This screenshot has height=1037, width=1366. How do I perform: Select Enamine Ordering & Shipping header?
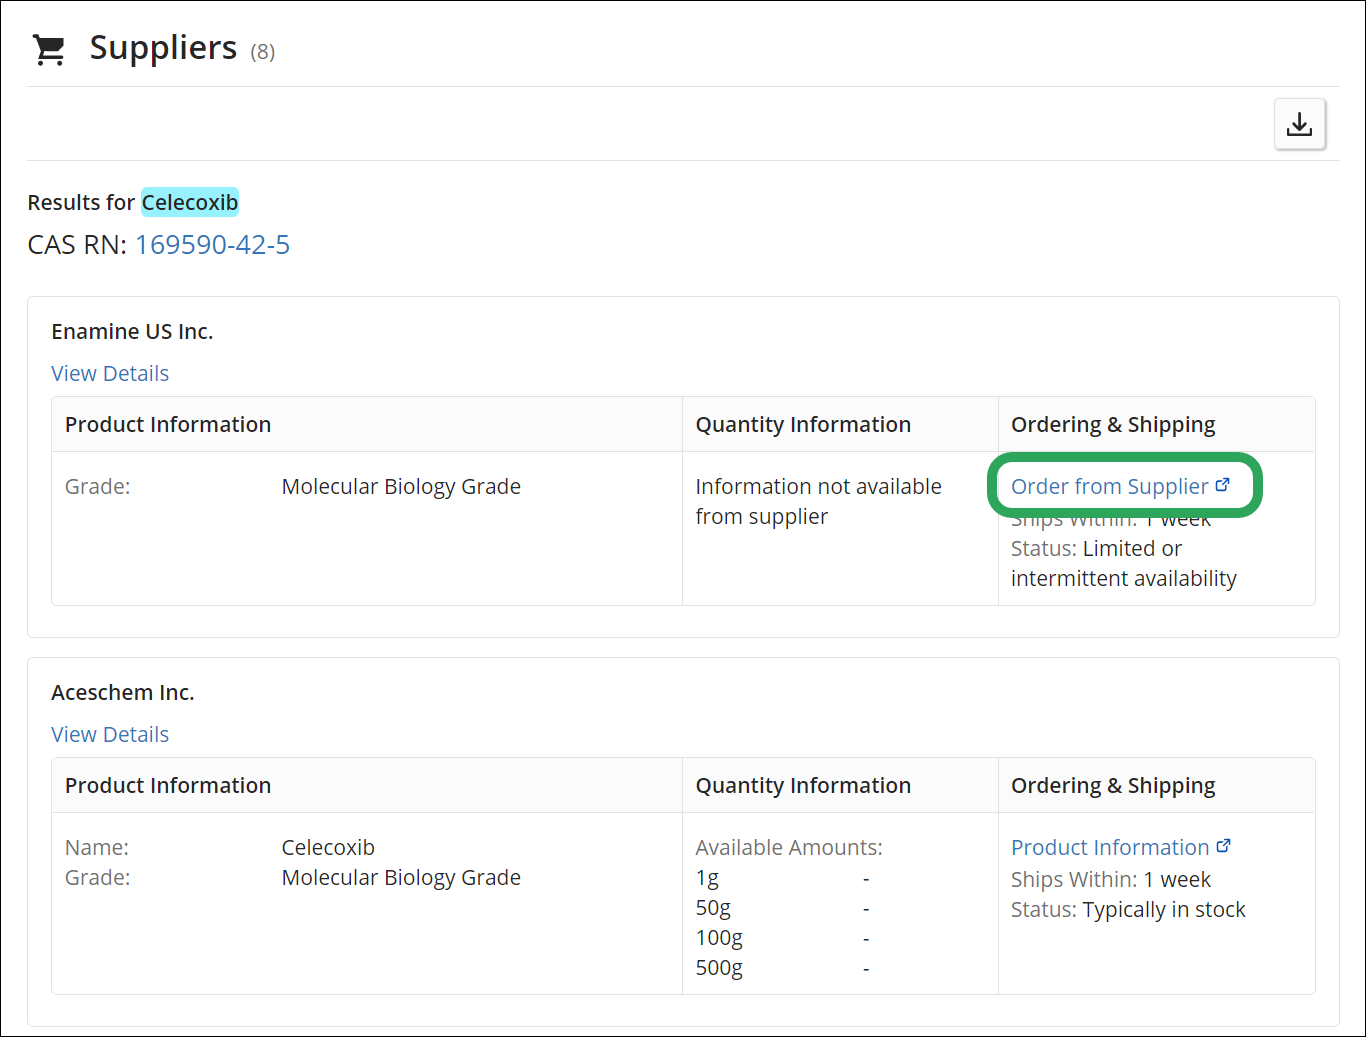pyautogui.click(x=1113, y=424)
